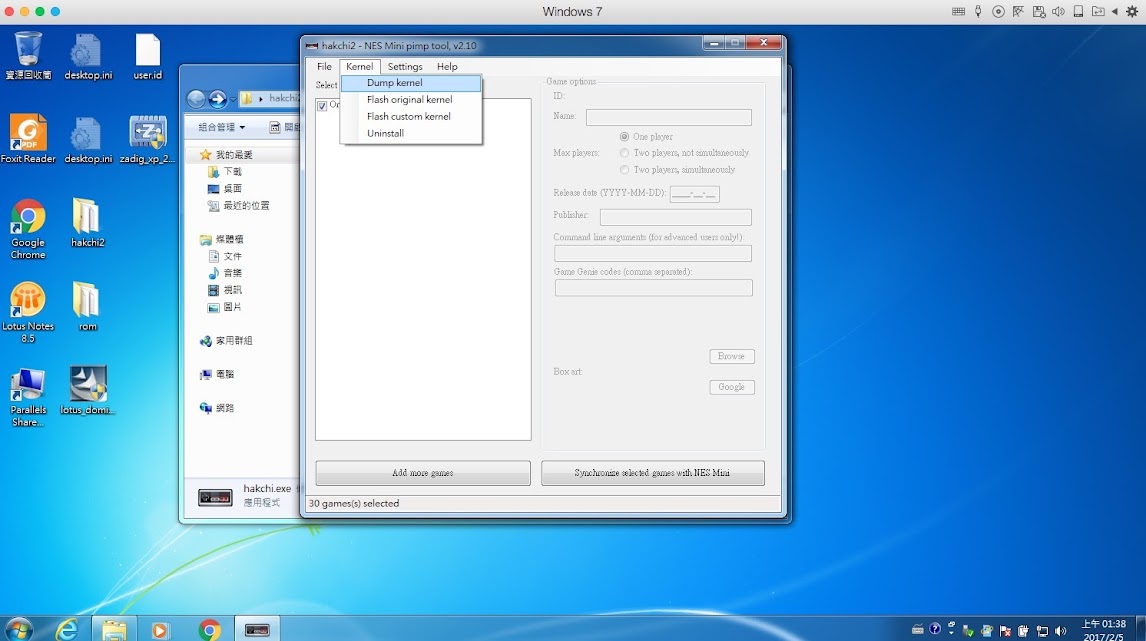Select the zadig_xp_2 desktop icon
This screenshot has width=1146, height=641.
[148, 139]
